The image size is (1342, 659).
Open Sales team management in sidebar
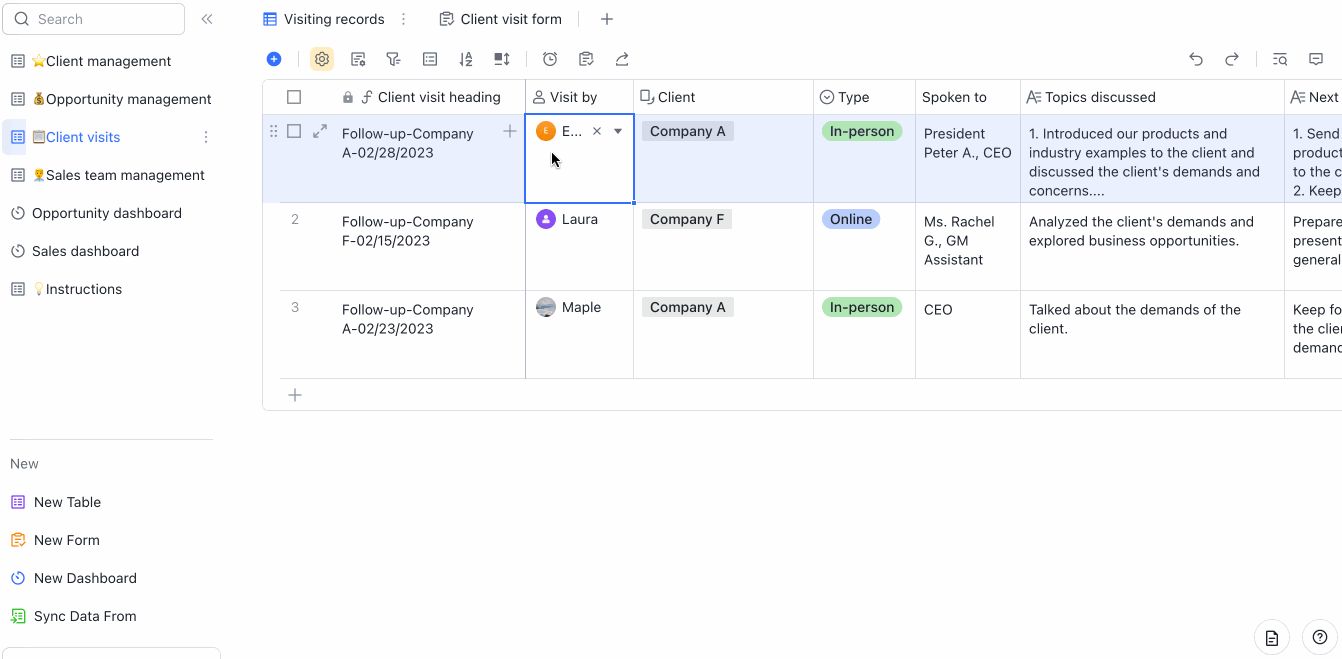pyautogui.click(x=108, y=175)
